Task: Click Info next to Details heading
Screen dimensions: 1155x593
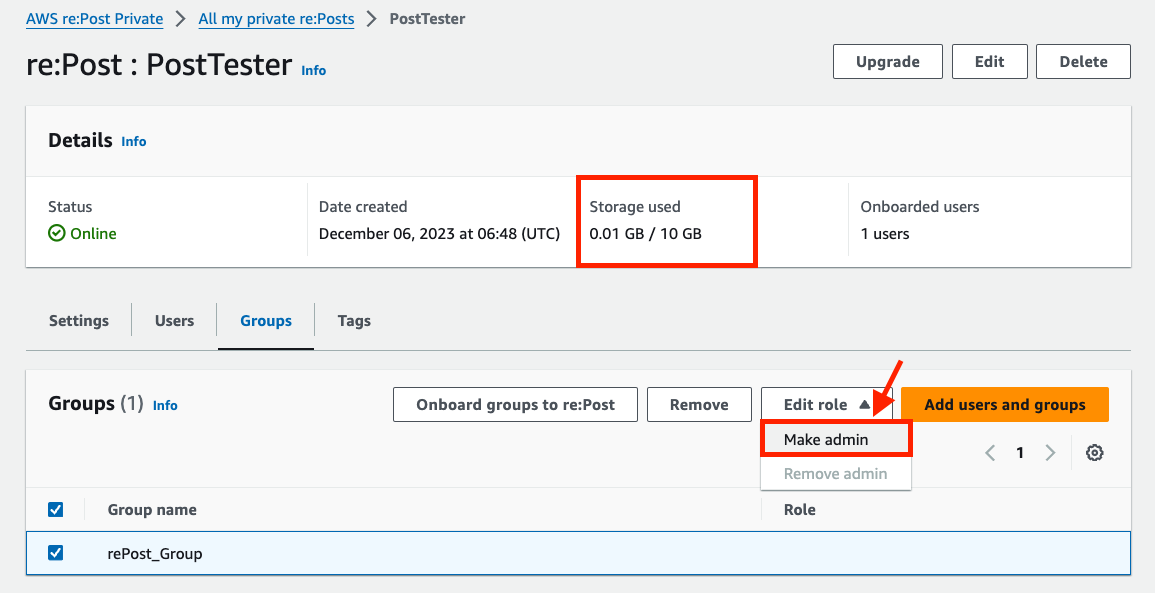Action: pos(133,141)
